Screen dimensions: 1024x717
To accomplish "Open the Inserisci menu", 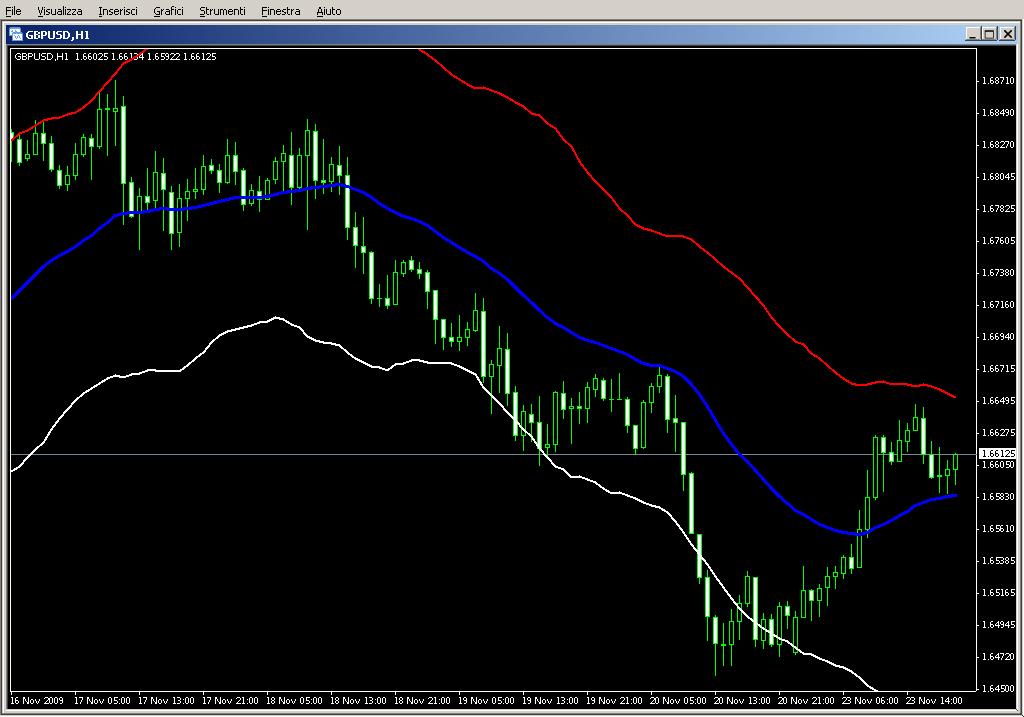I will 118,11.
